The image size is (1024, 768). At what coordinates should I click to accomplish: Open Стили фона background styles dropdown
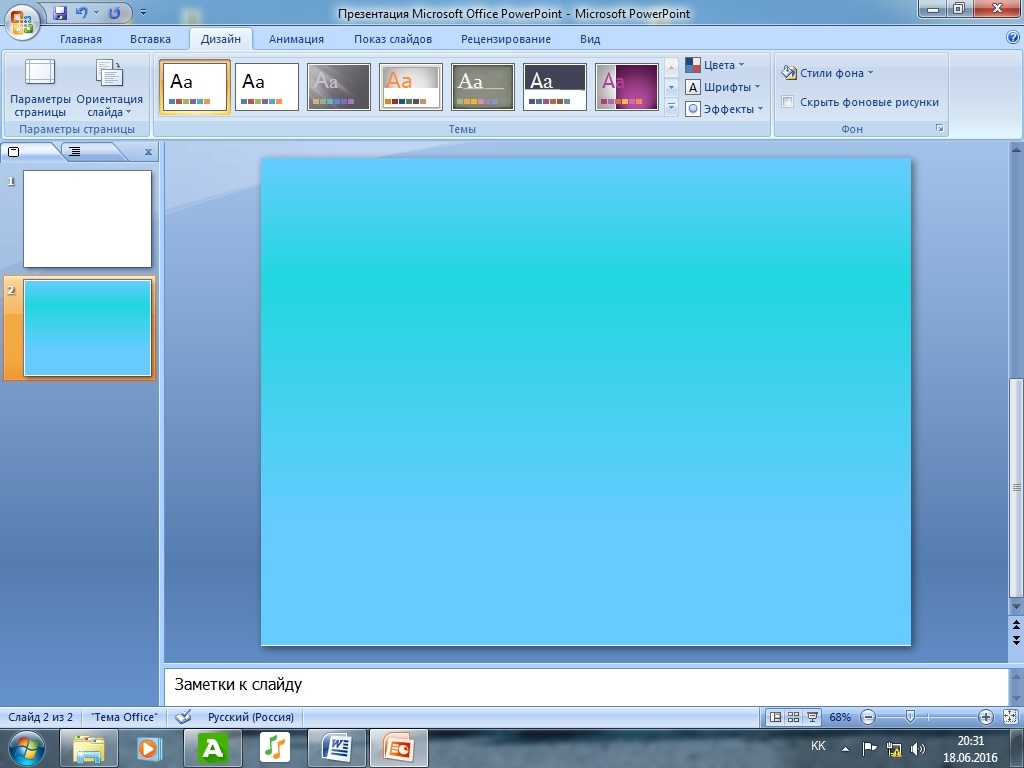pyautogui.click(x=827, y=72)
